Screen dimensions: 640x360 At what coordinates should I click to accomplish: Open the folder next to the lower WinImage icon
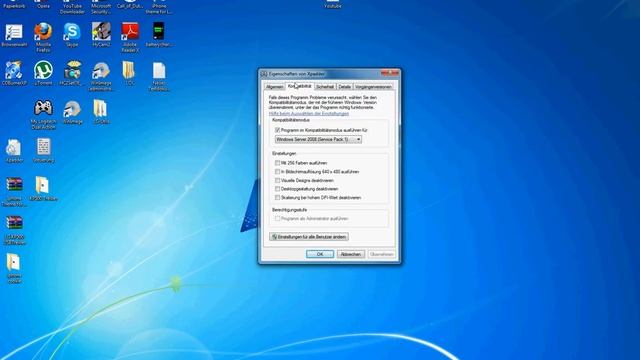(x=100, y=111)
